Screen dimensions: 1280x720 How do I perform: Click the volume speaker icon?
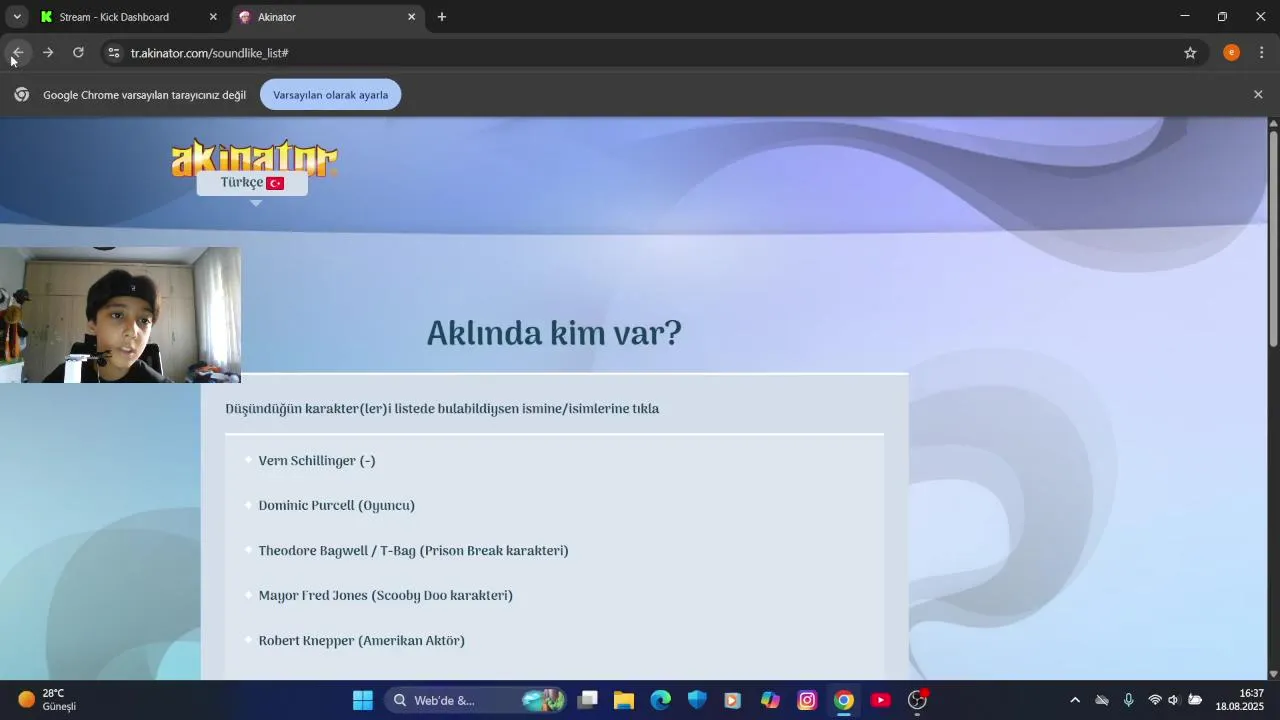[1174, 700]
